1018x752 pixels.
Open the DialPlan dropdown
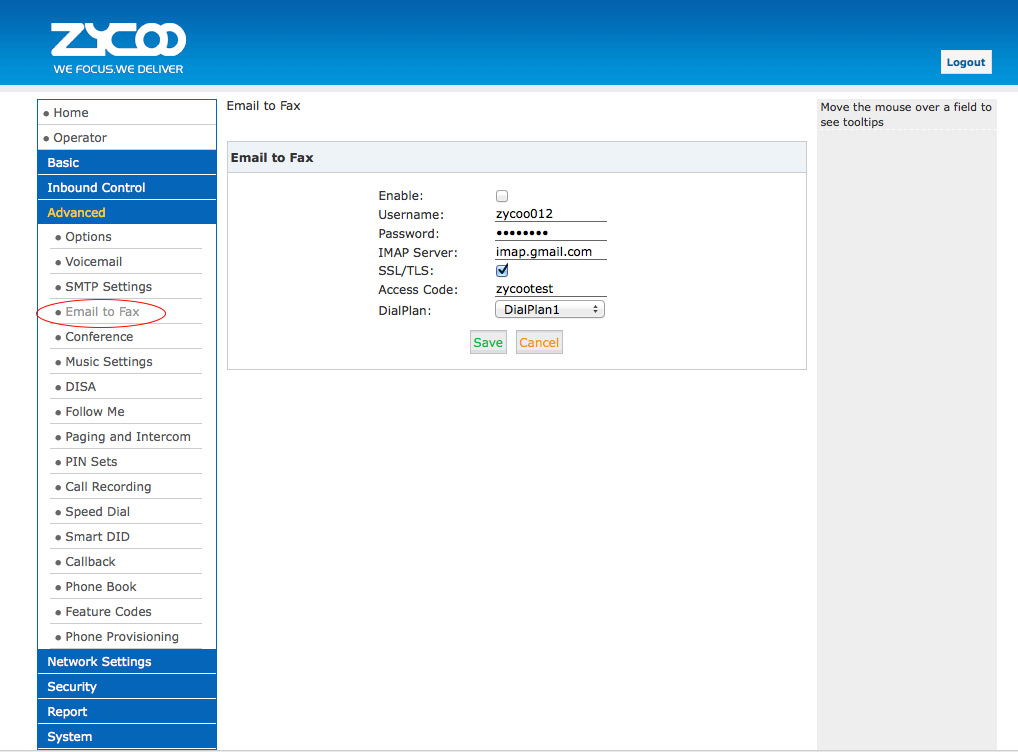click(550, 310)
